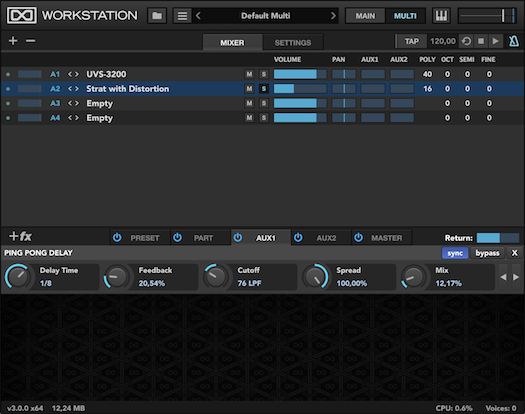Click the UVI logo
The width and height of the screenshot is (525, 414).
(x=22, y=15)
